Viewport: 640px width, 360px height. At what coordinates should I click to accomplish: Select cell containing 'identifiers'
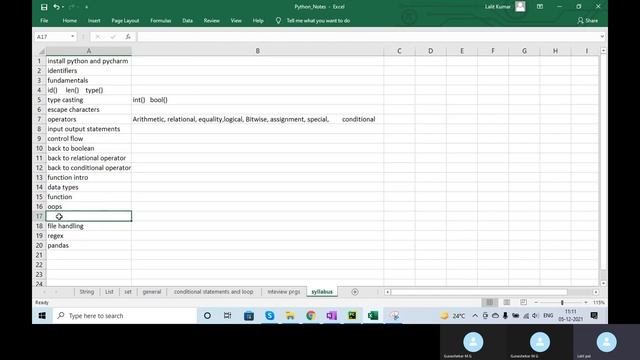[x=88, y=71]
